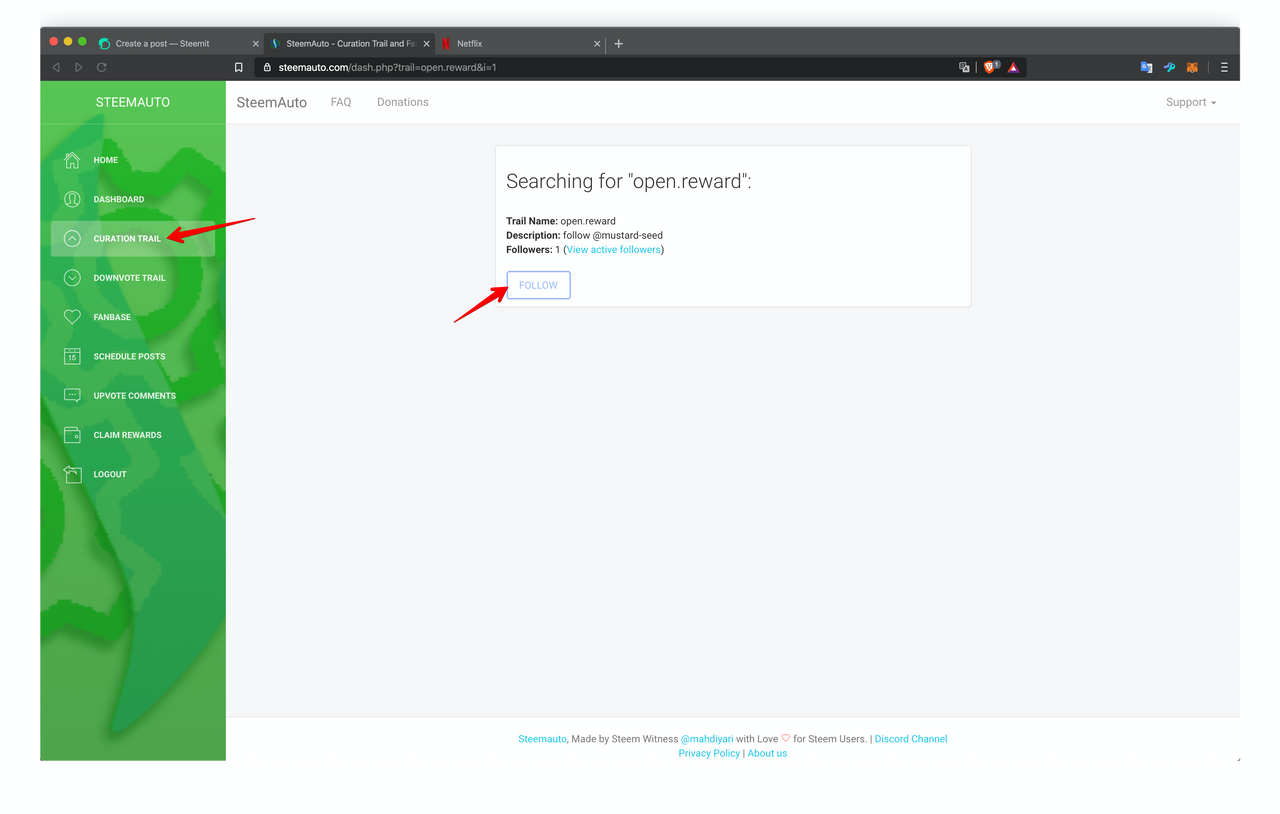This screenshot has width=1280, height=814.
Task: Click the SteemAuto brand in navbar
Action: pos(272,102)
